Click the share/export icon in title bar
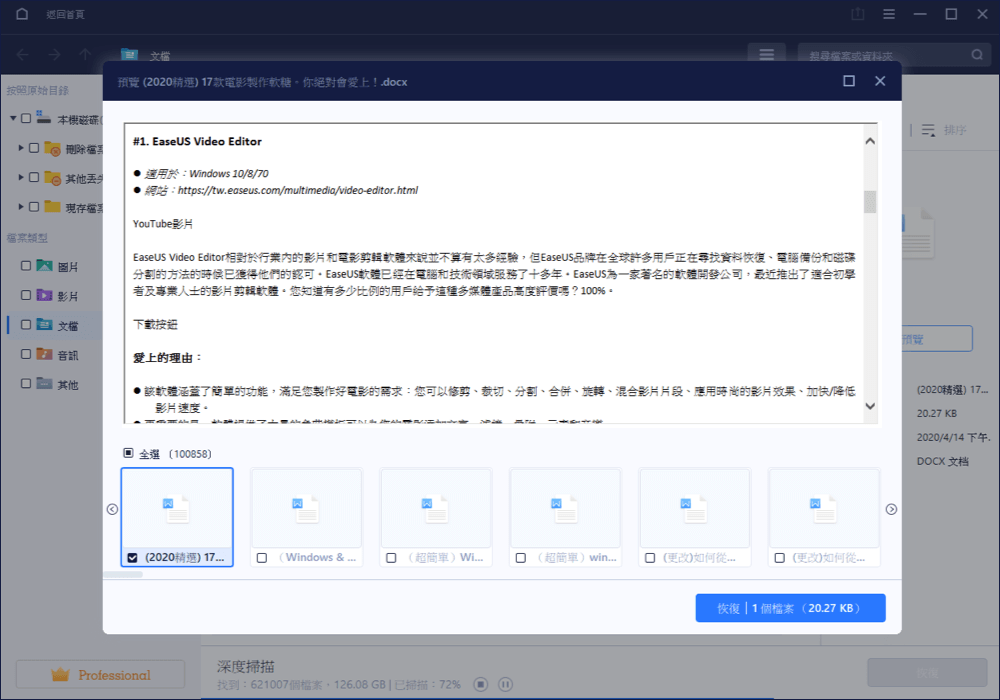 [858, 14]
